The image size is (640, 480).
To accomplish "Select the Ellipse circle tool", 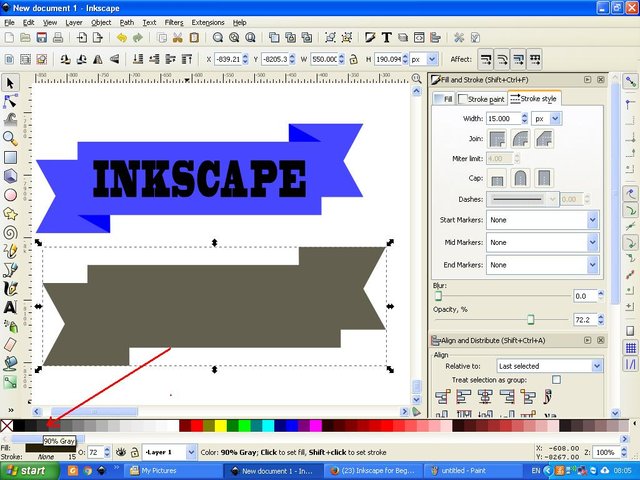I will [x=10, y=195].
